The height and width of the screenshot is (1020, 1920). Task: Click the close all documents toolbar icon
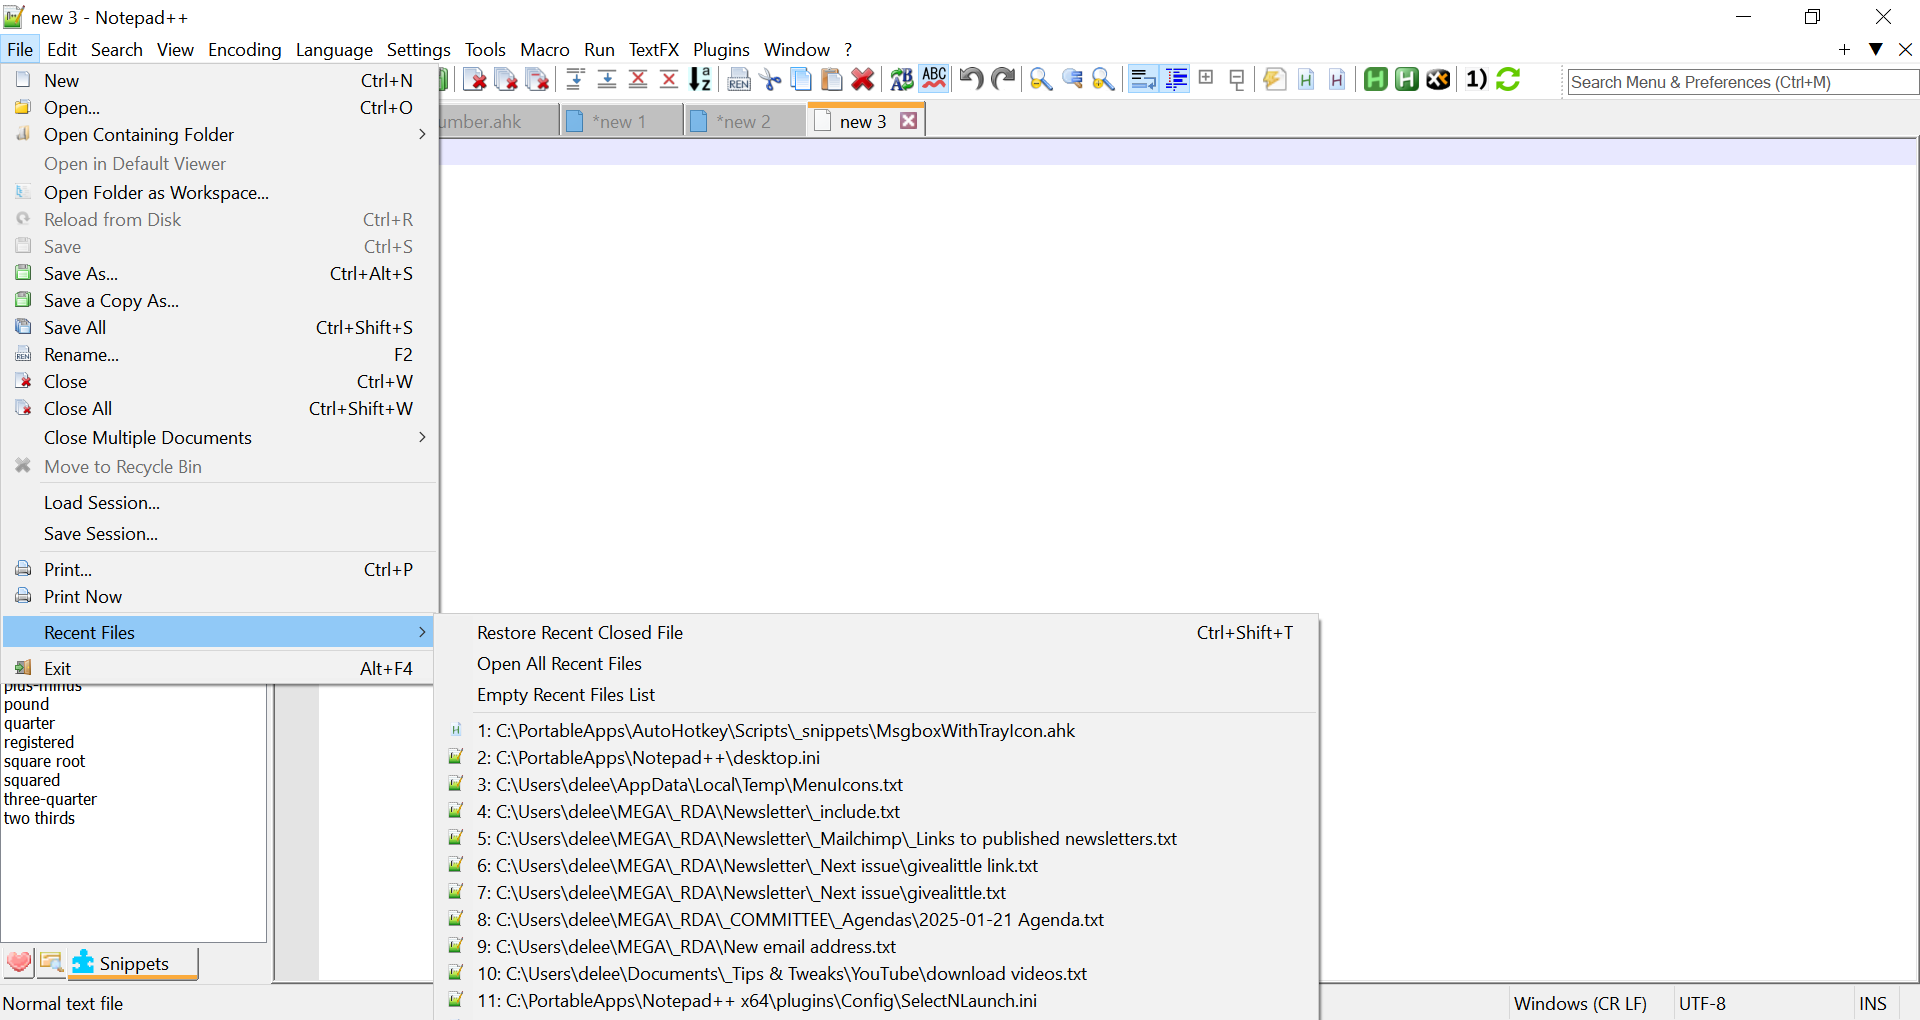point(506,80)
